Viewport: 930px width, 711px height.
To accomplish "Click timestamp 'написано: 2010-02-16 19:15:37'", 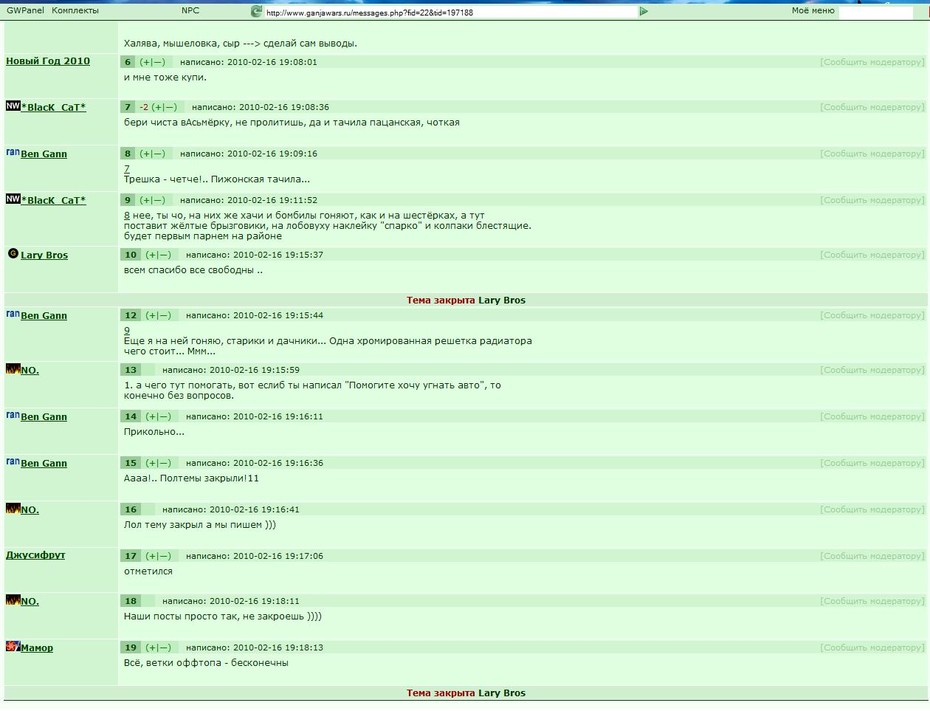I will (x=254, y=255).
